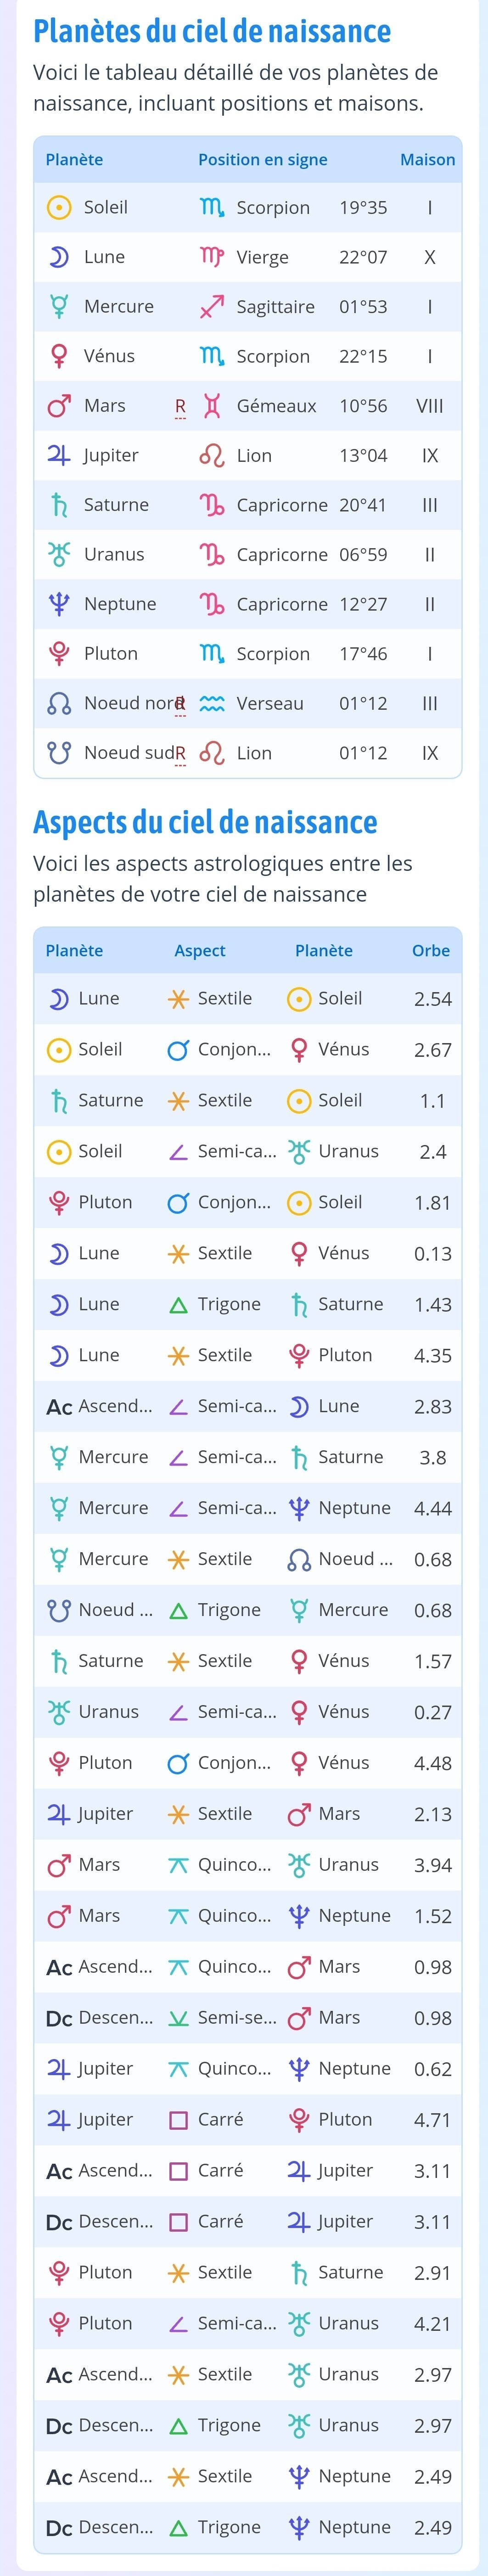Click the Semi-sextile icon in Descendant–Mars row
Viewport: 488px width, 2576px height.
(178, 2017)
